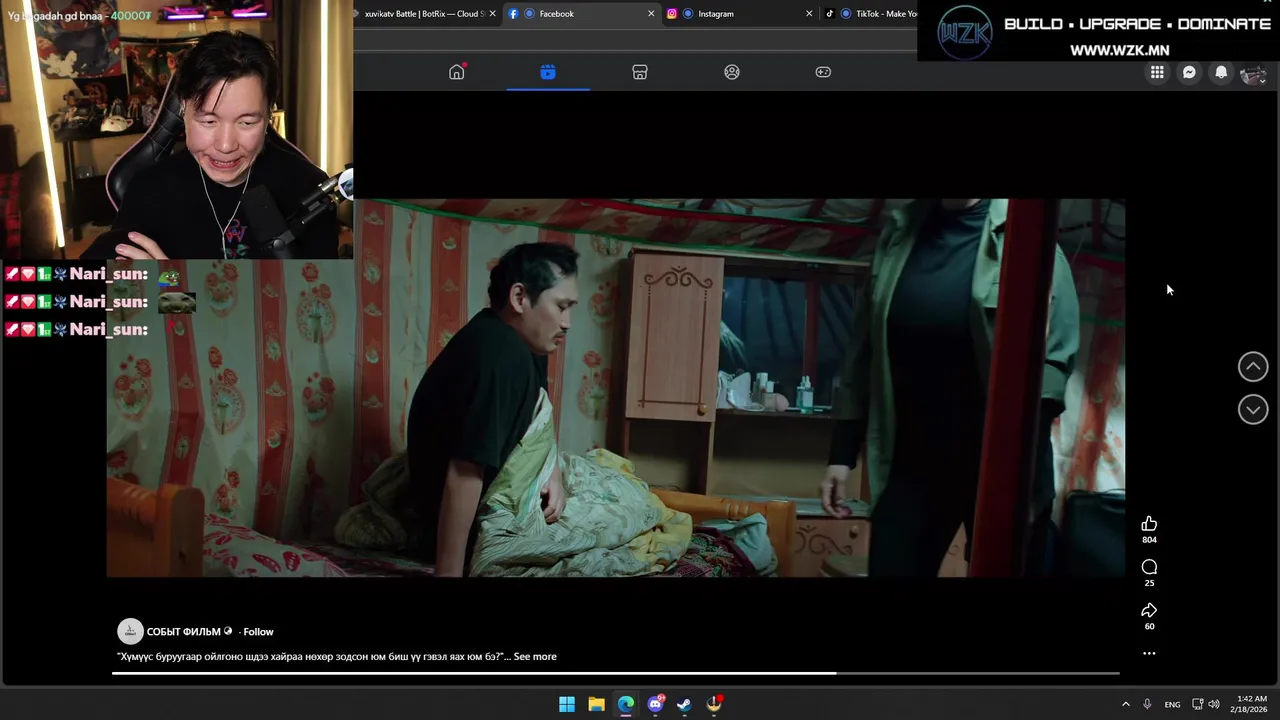Open the video's comments
The image size is (1280, 720).
point(1149,567)
